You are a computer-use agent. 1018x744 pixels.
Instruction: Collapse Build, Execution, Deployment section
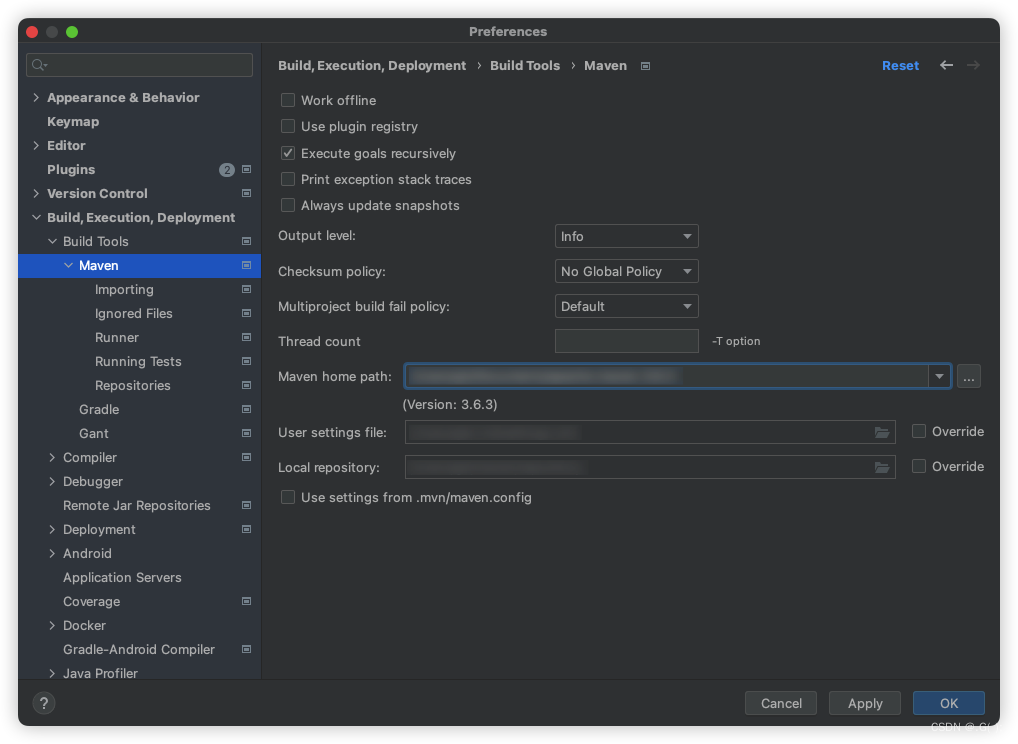click(x=36, y=217)
